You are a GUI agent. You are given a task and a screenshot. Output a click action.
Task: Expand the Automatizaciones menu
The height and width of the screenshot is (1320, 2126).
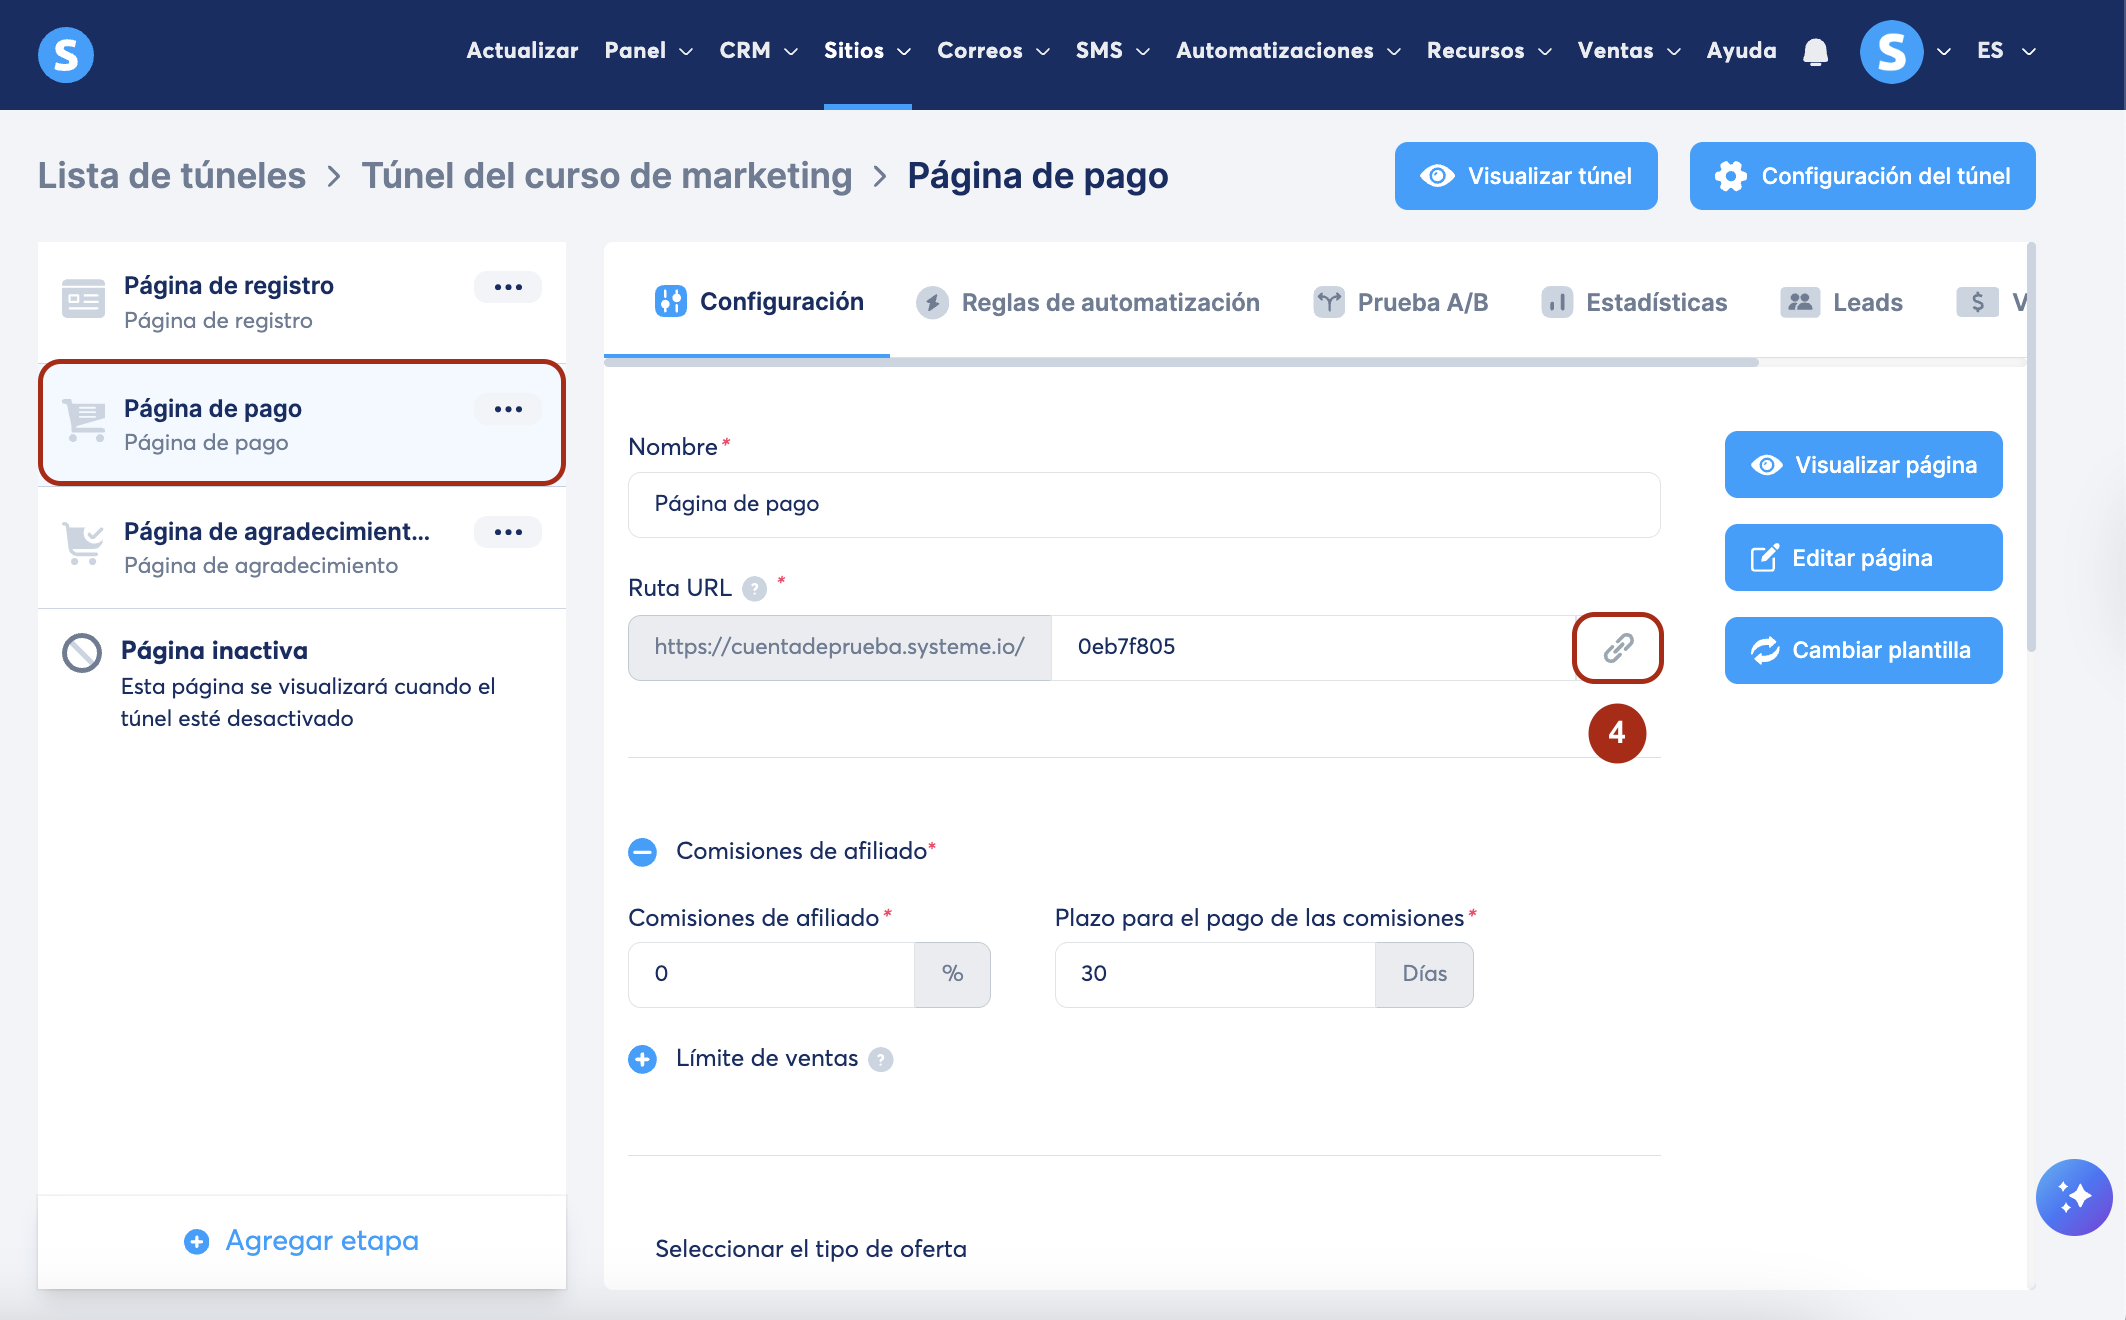click(x=1287, y=51)
